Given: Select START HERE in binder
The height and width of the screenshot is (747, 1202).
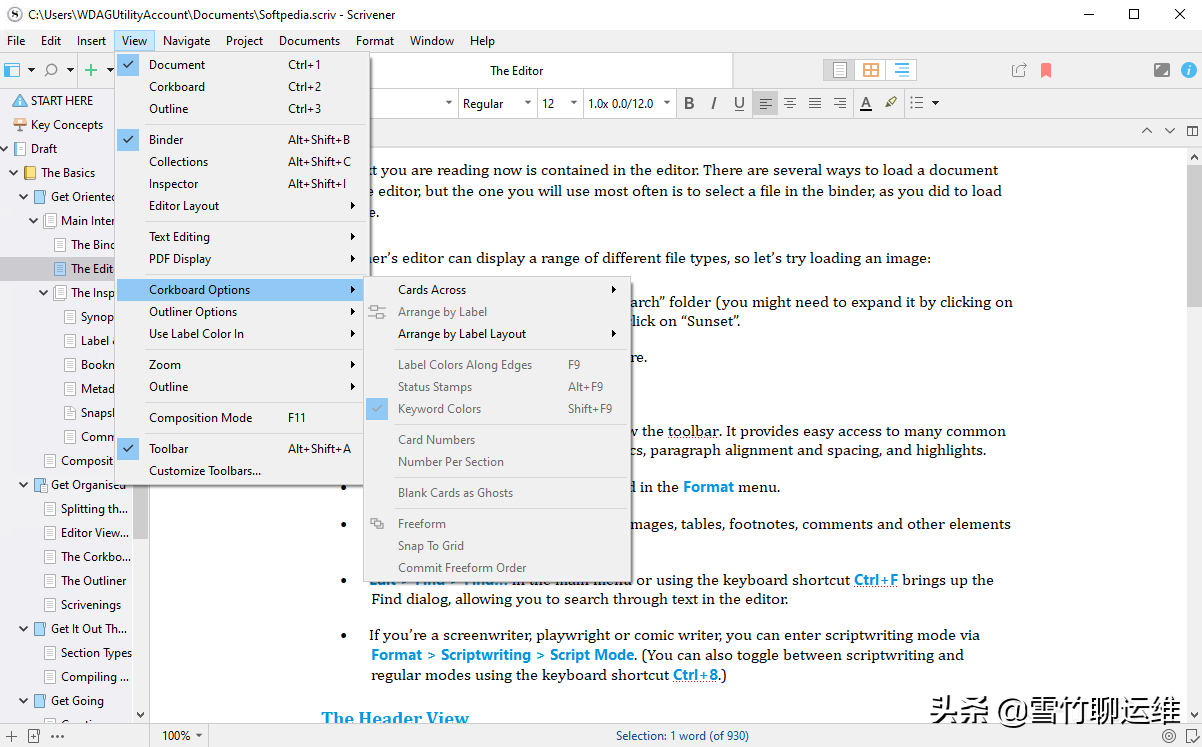Looking at the screenshot, I should (x=62, y=101).
